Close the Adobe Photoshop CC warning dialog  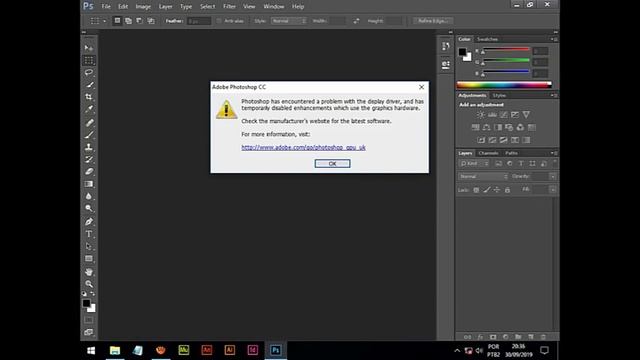click(x=421, y=87)
